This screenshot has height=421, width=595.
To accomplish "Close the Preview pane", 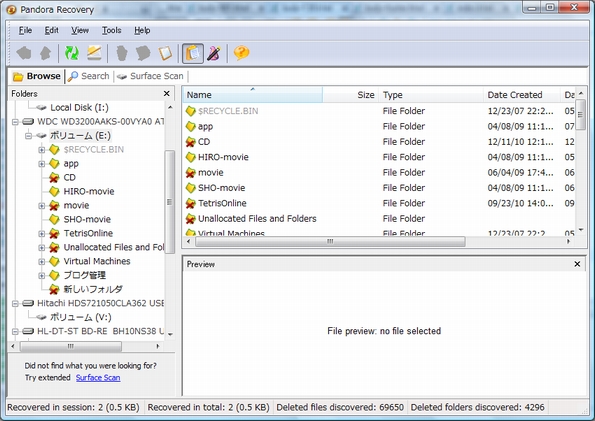I will pyautogui.click(x=577, y=264).
